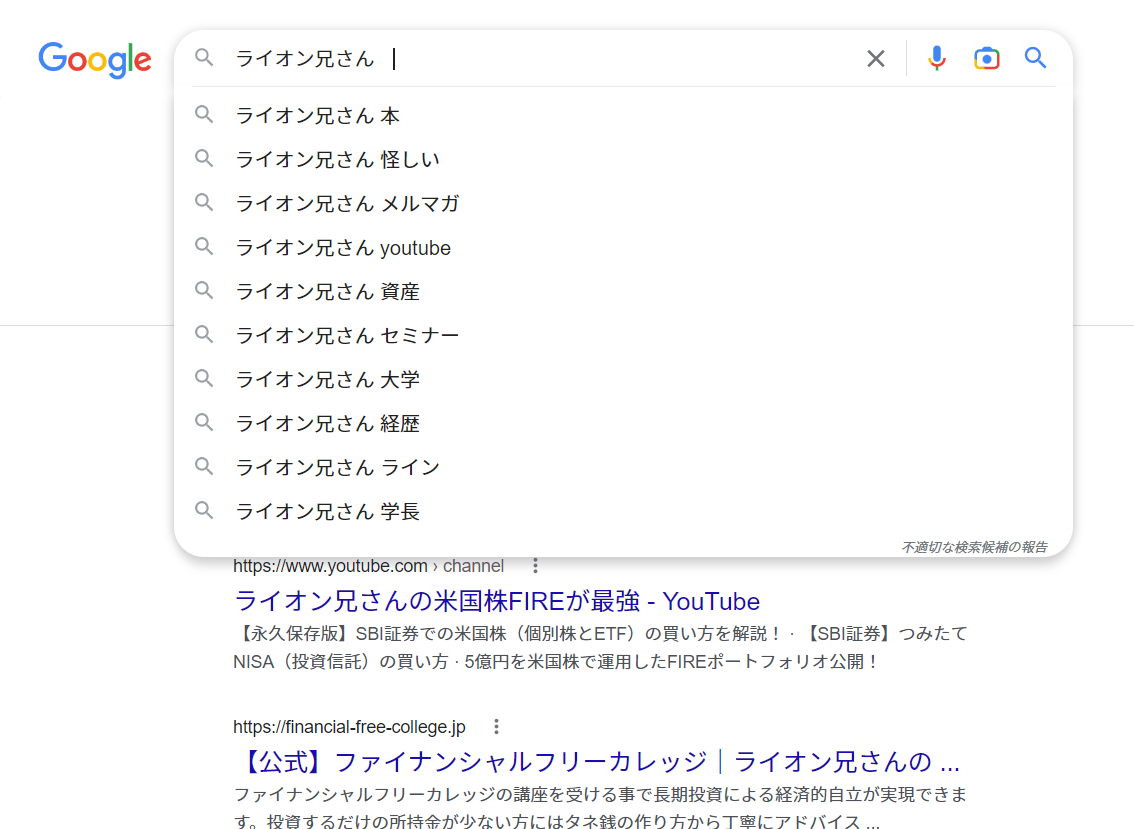Select suggestion ライオン兄さん 怪しい
The width and height of the screenshot is (1134, 829).
pyautogui.click(x=623, y=159)
